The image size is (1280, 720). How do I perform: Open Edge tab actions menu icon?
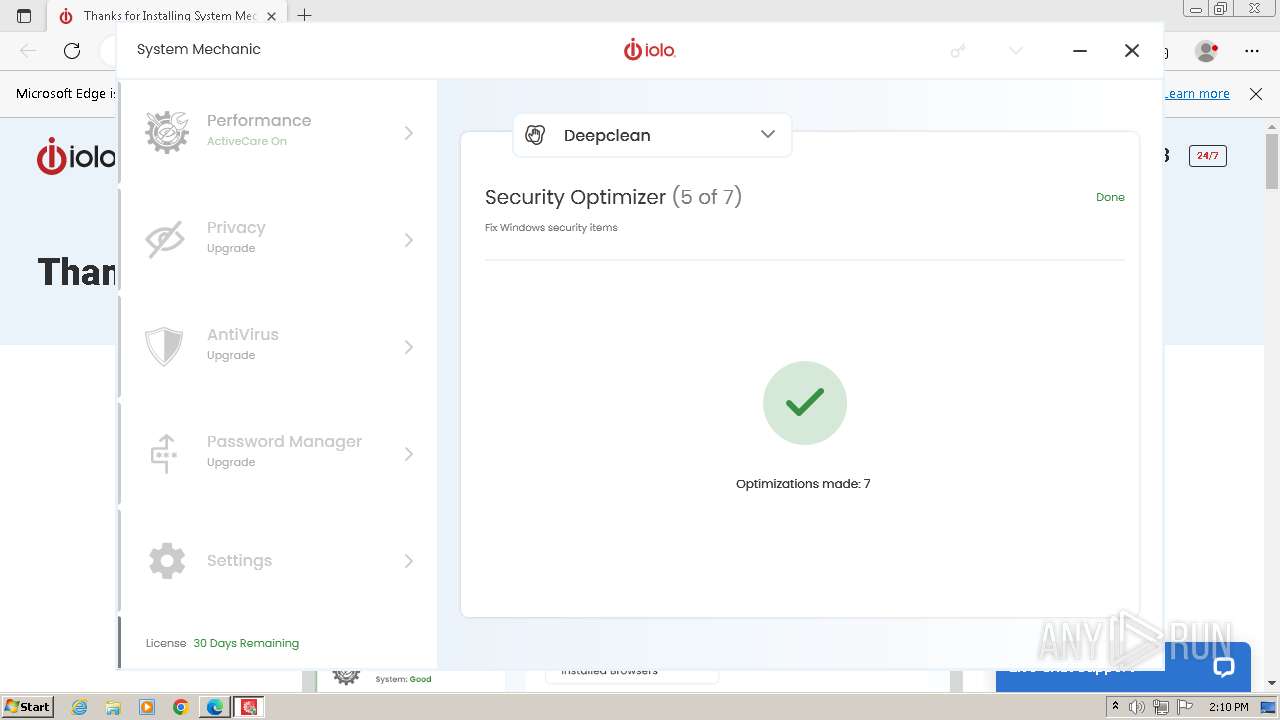[x=24, y=16]
